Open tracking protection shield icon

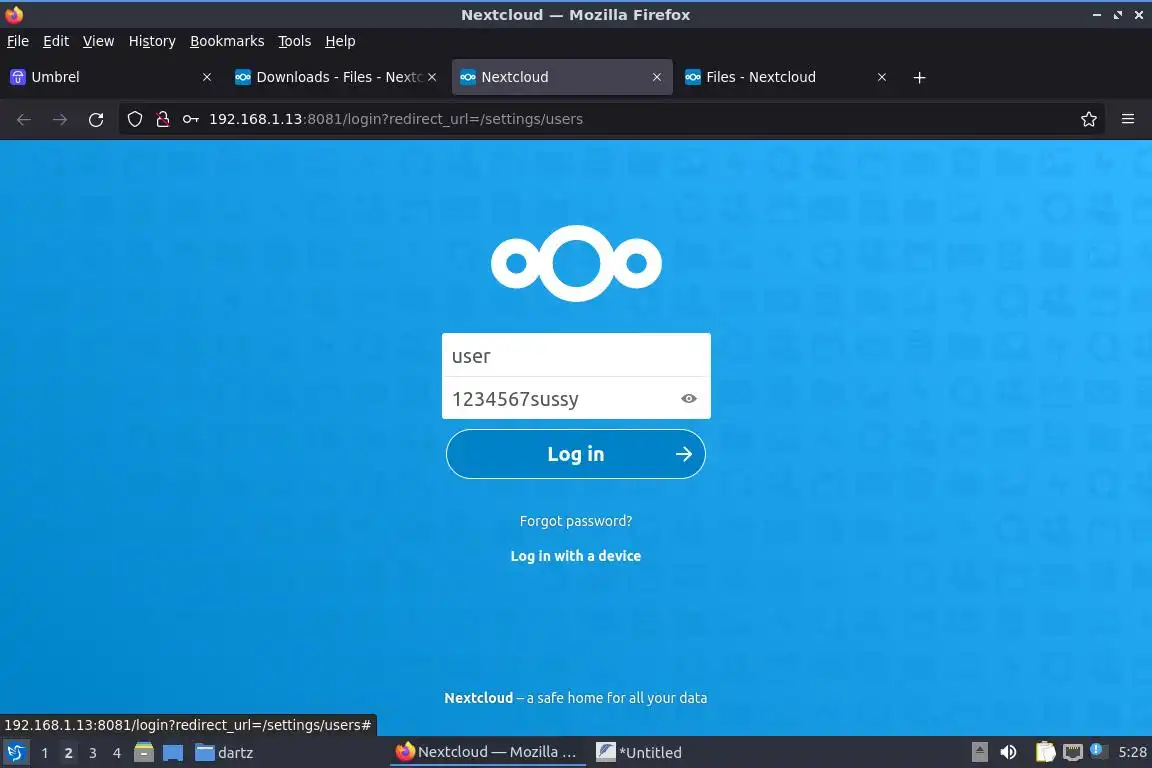point(134,119)
